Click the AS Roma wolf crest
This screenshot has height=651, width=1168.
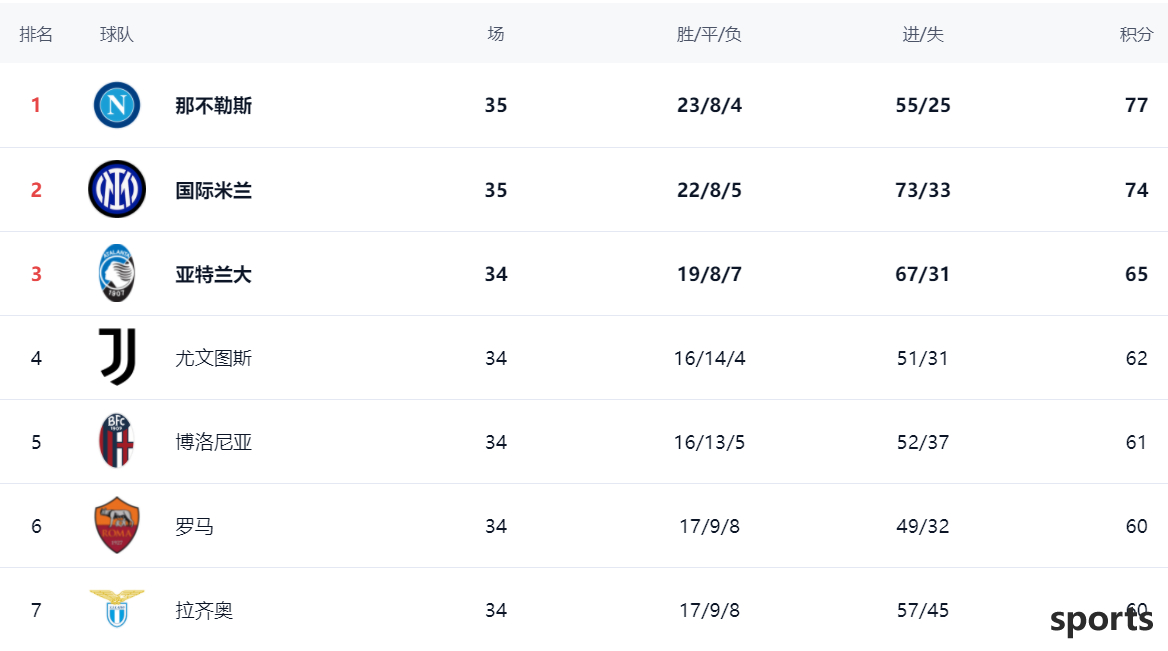pyautogui.click(x=117, y=525)
